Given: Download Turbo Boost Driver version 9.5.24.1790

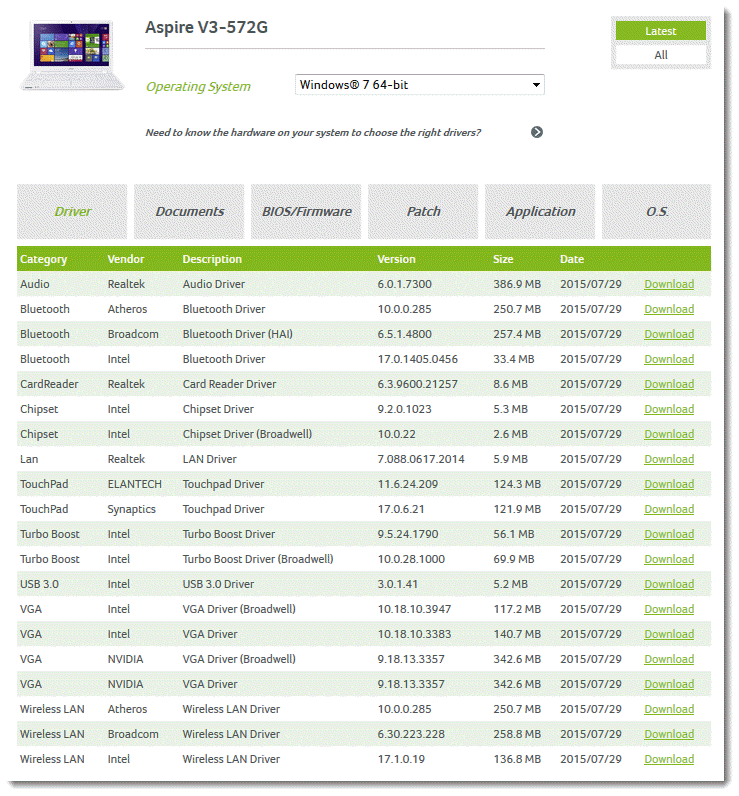Looking at the screenshot, I should tap(669, 534).
